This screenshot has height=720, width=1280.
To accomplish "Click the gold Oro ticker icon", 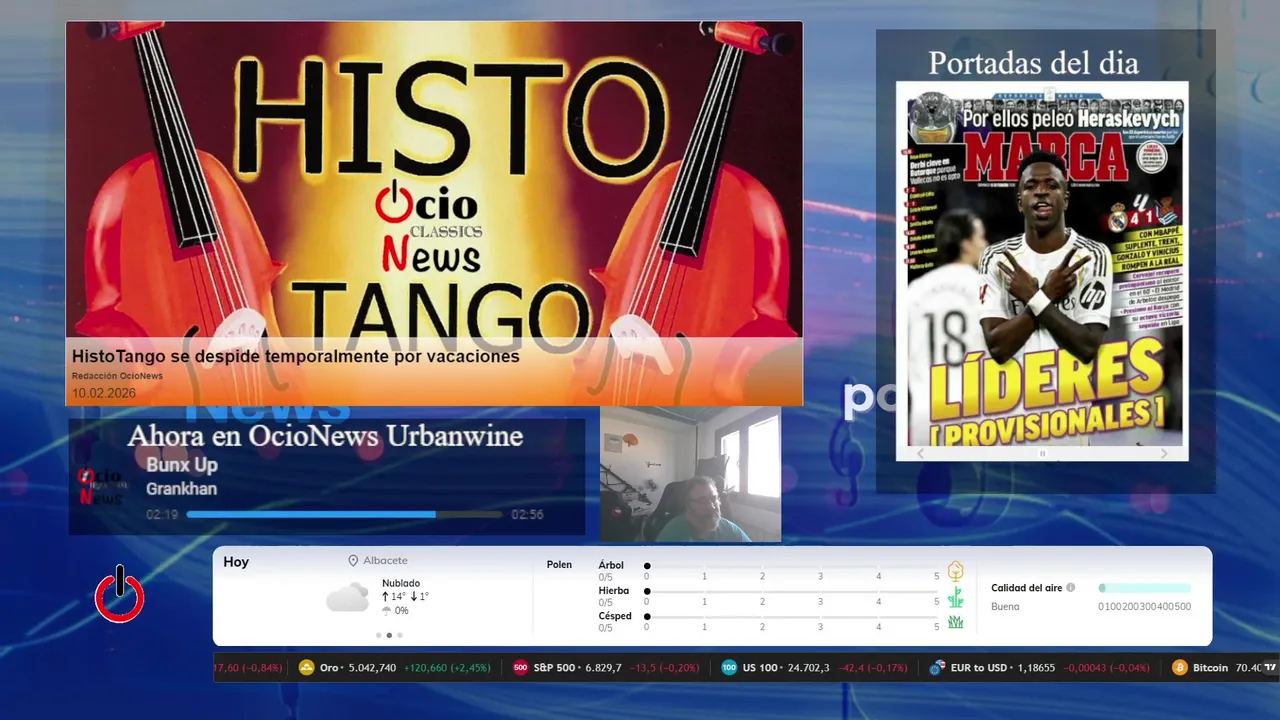I will pyautogui.click(x=307, y=667).
